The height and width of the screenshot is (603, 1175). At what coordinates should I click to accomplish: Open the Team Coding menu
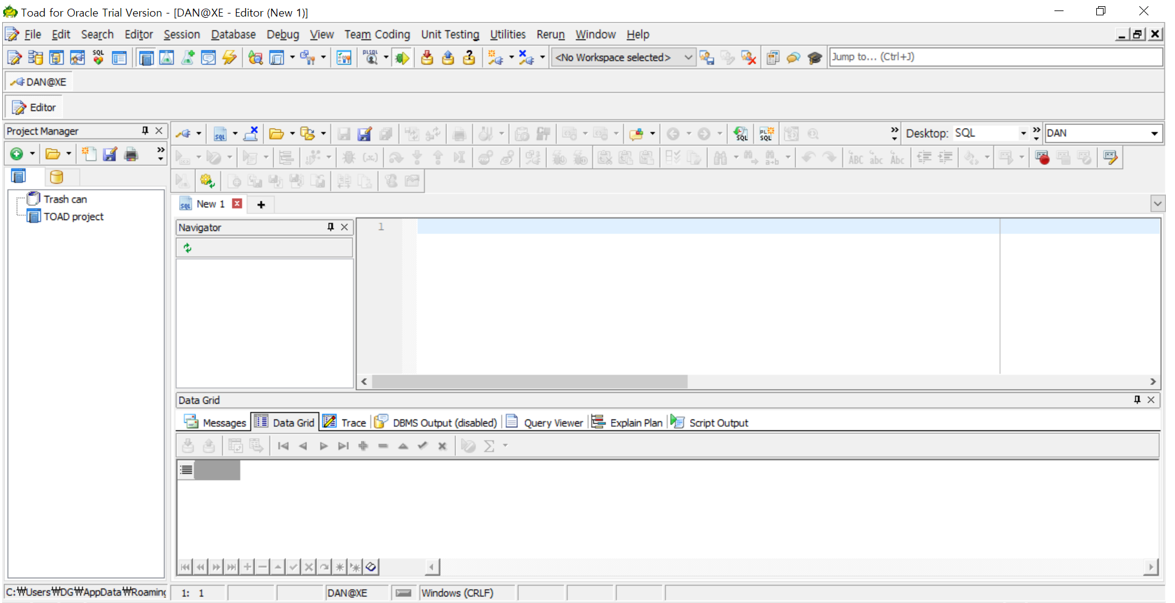pos(377,34)
